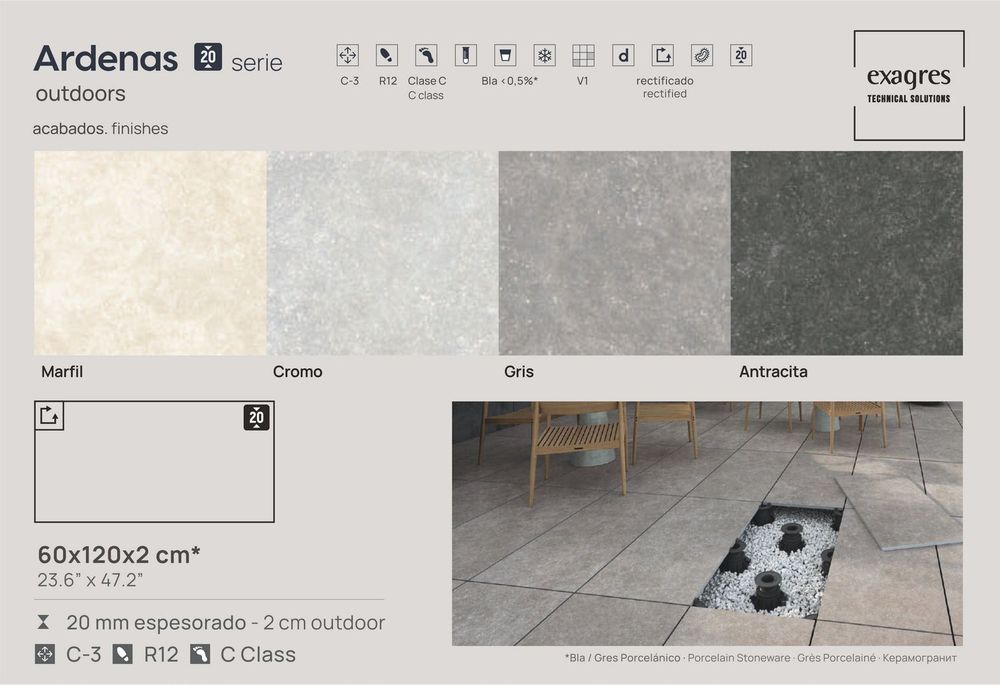This screenshot has width=1000, height=685.
Task: Click the V1 shade variation grid icon
Action: pyautogui.click(x=582, y=56)
